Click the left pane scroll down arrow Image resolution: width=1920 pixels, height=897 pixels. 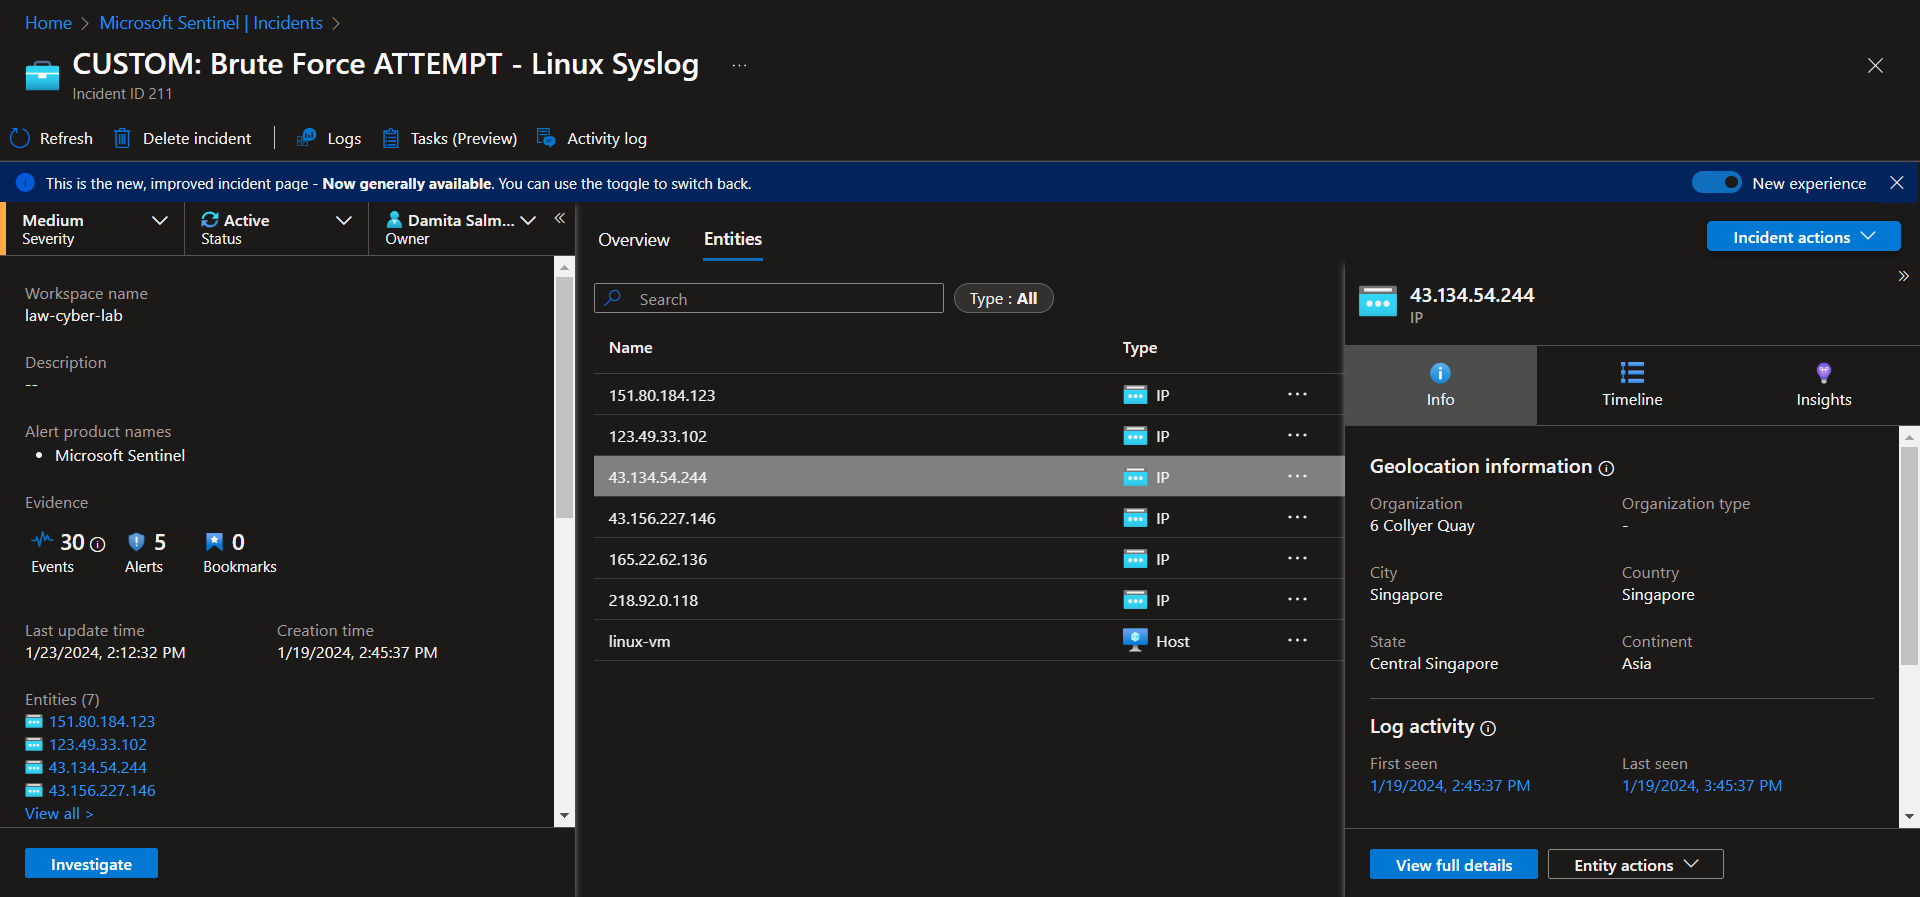pyautogui.click(x=564, y=816)
